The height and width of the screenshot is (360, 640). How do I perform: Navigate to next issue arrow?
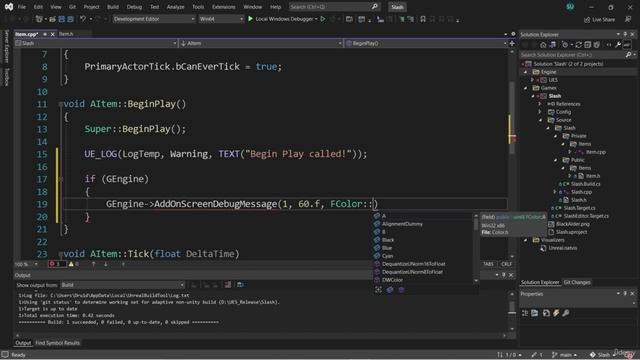tap(105, 264)
